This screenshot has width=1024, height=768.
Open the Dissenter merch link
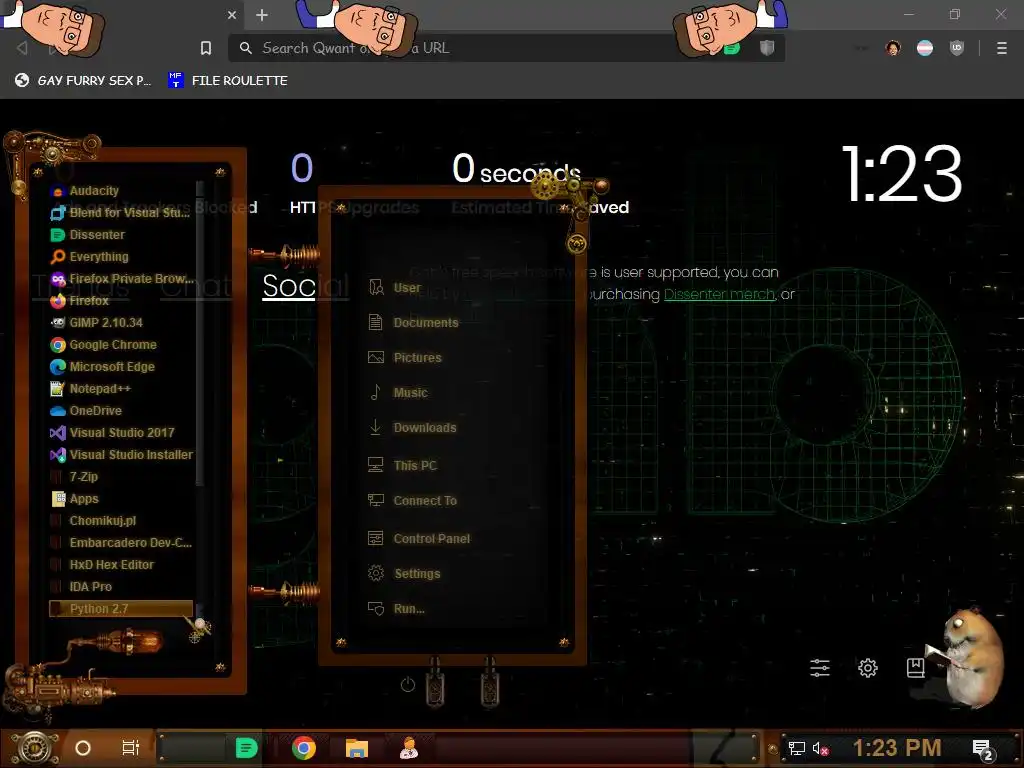click(719, 295)
